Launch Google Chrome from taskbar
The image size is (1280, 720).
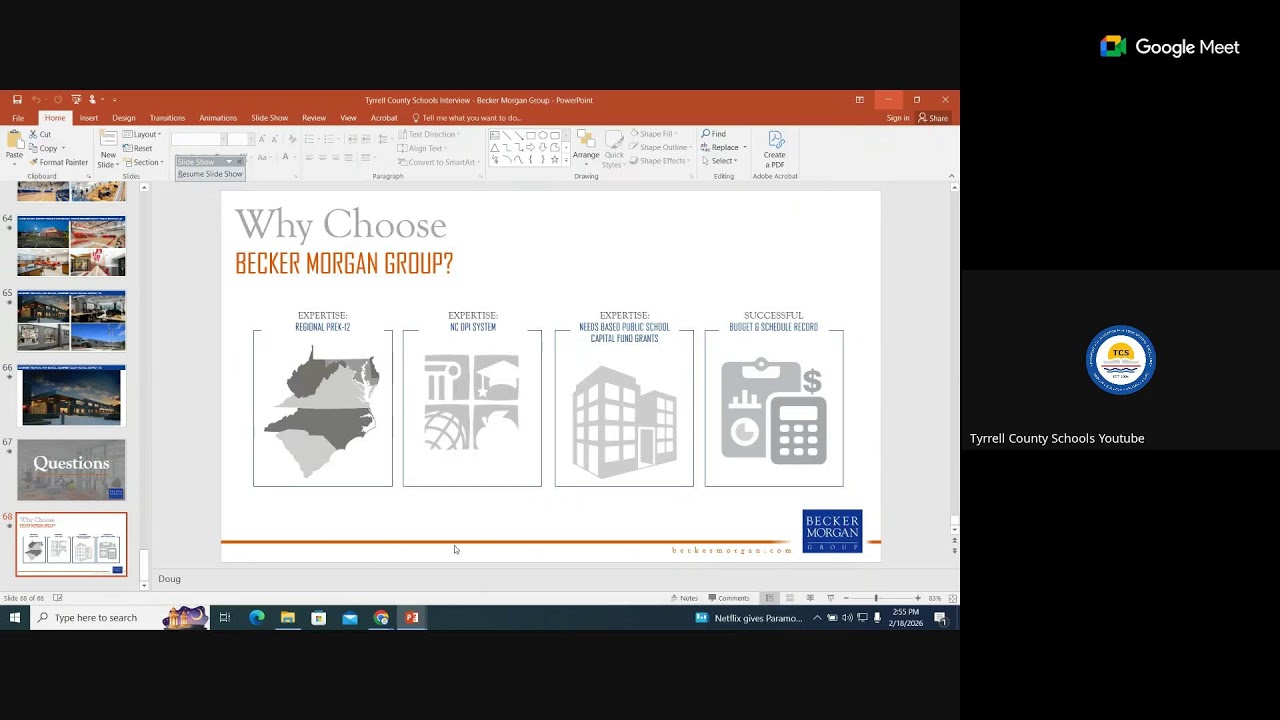(x=381, y=618)
